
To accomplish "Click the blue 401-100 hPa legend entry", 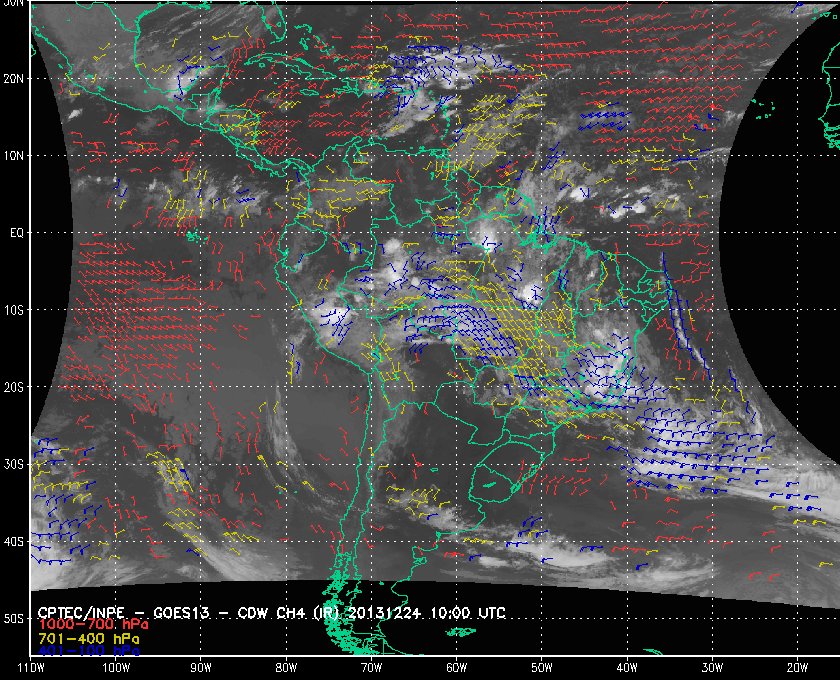I will pyautogui.click(x=89, y=651).
